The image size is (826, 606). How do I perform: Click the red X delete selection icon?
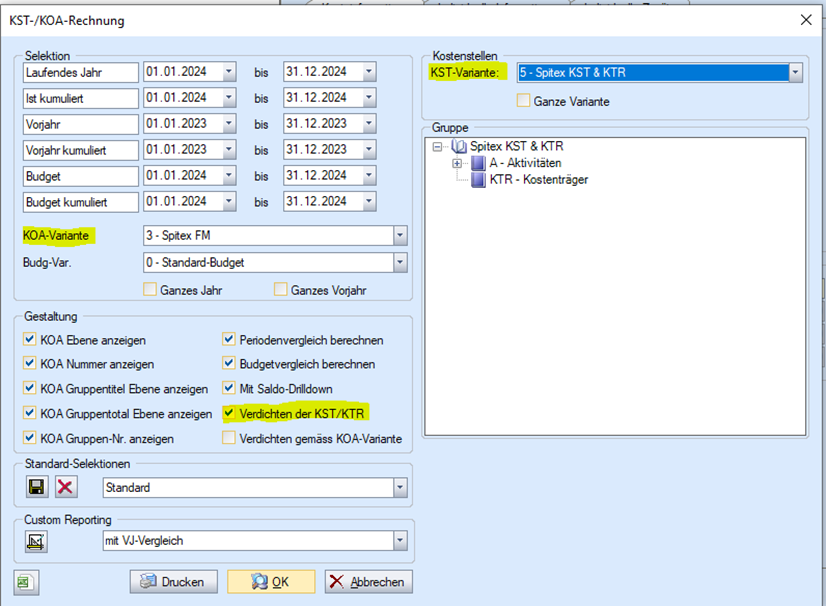(65, 488)
